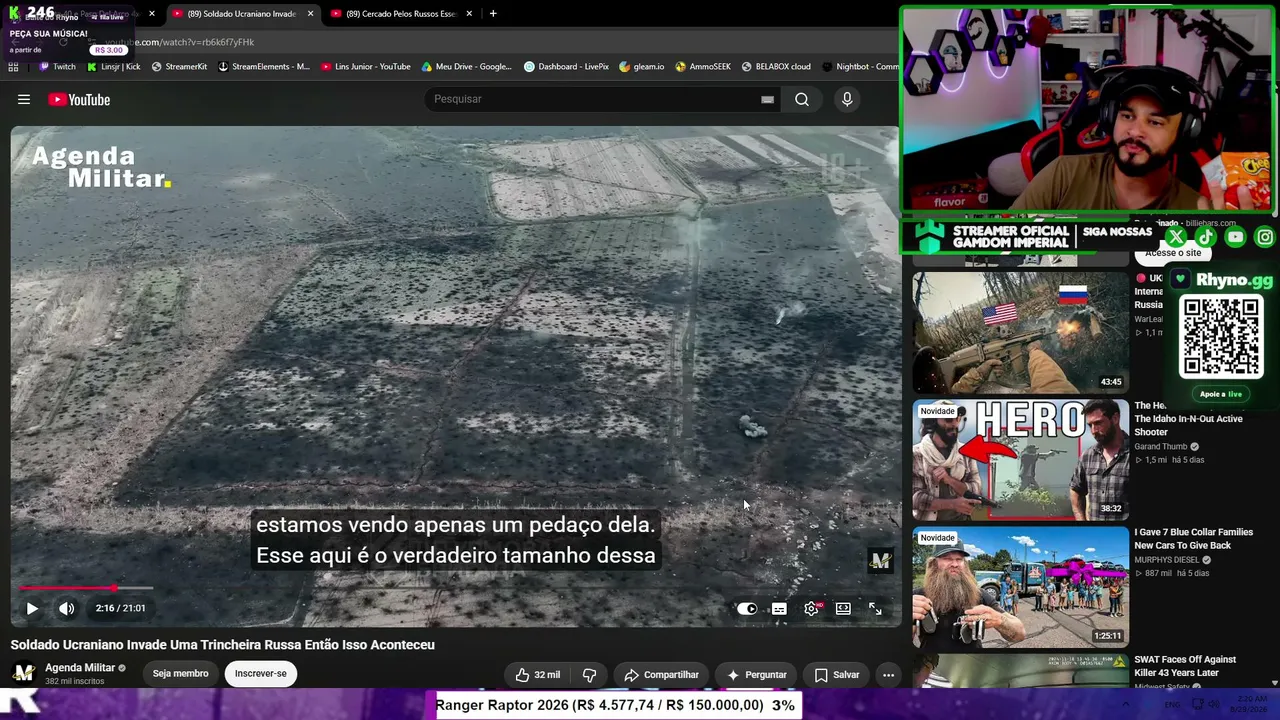Screen dimensions: 1280x720
Task: Toggle the autoplay switch in the player
Action: (747, 608)
